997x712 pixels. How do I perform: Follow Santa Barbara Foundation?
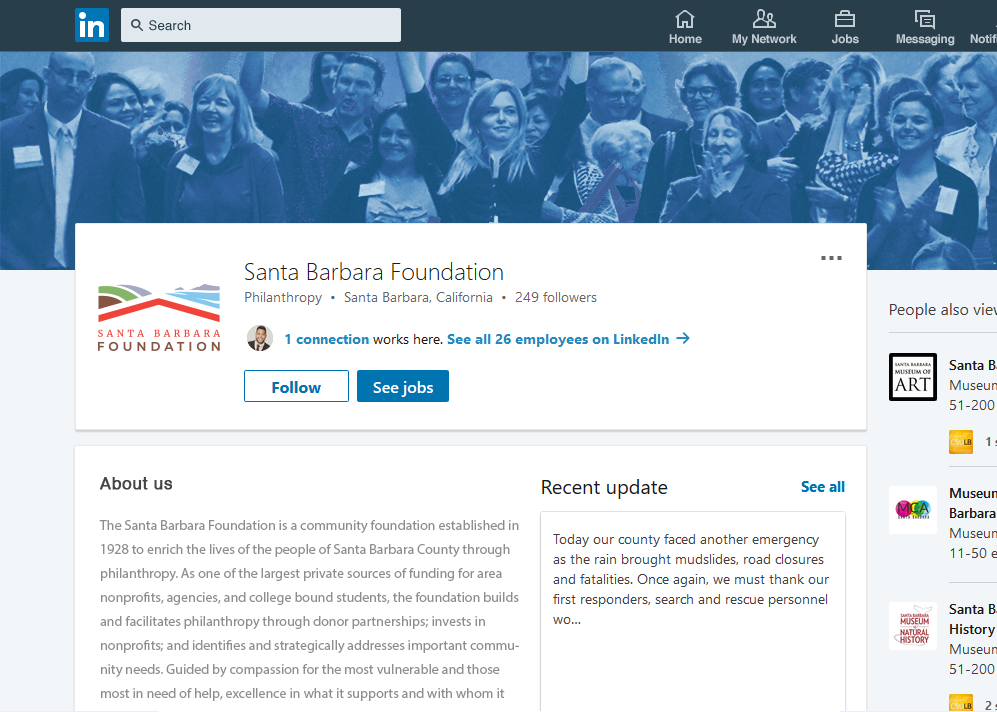point(296,387)
